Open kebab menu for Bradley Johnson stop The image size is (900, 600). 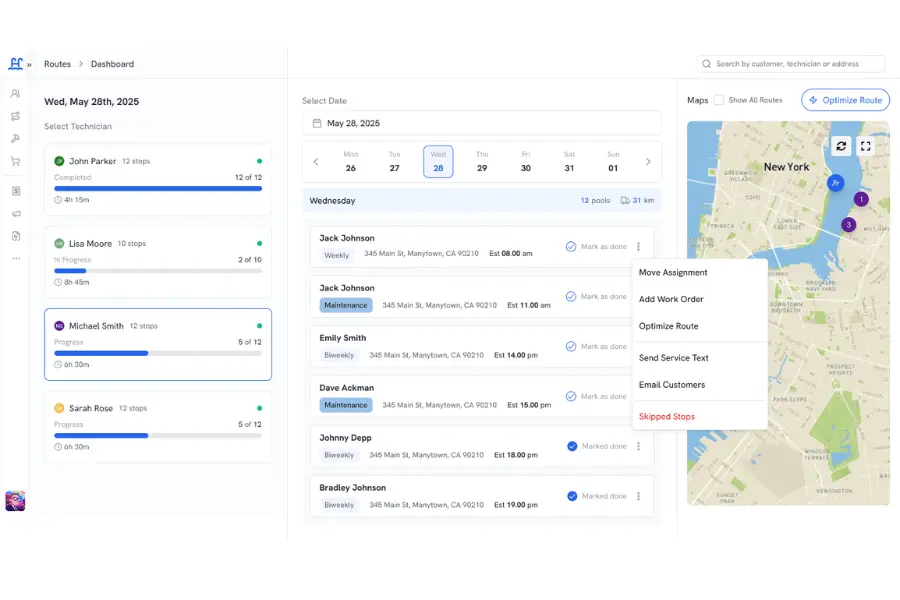point(638,496)
